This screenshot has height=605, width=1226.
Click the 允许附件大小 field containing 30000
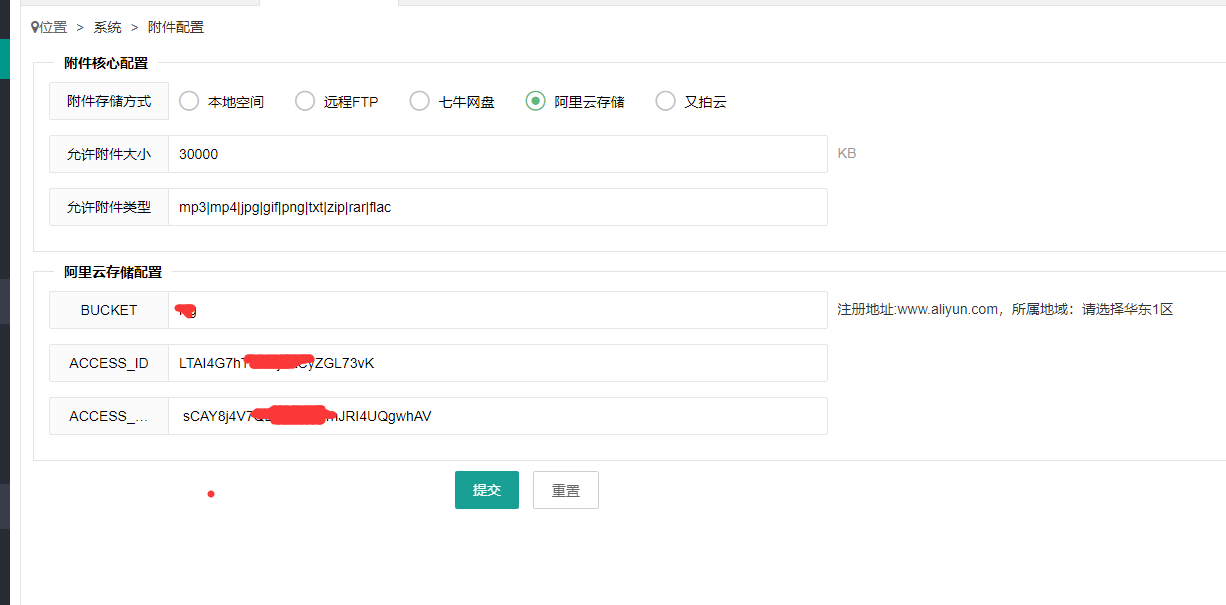[497, 154]
